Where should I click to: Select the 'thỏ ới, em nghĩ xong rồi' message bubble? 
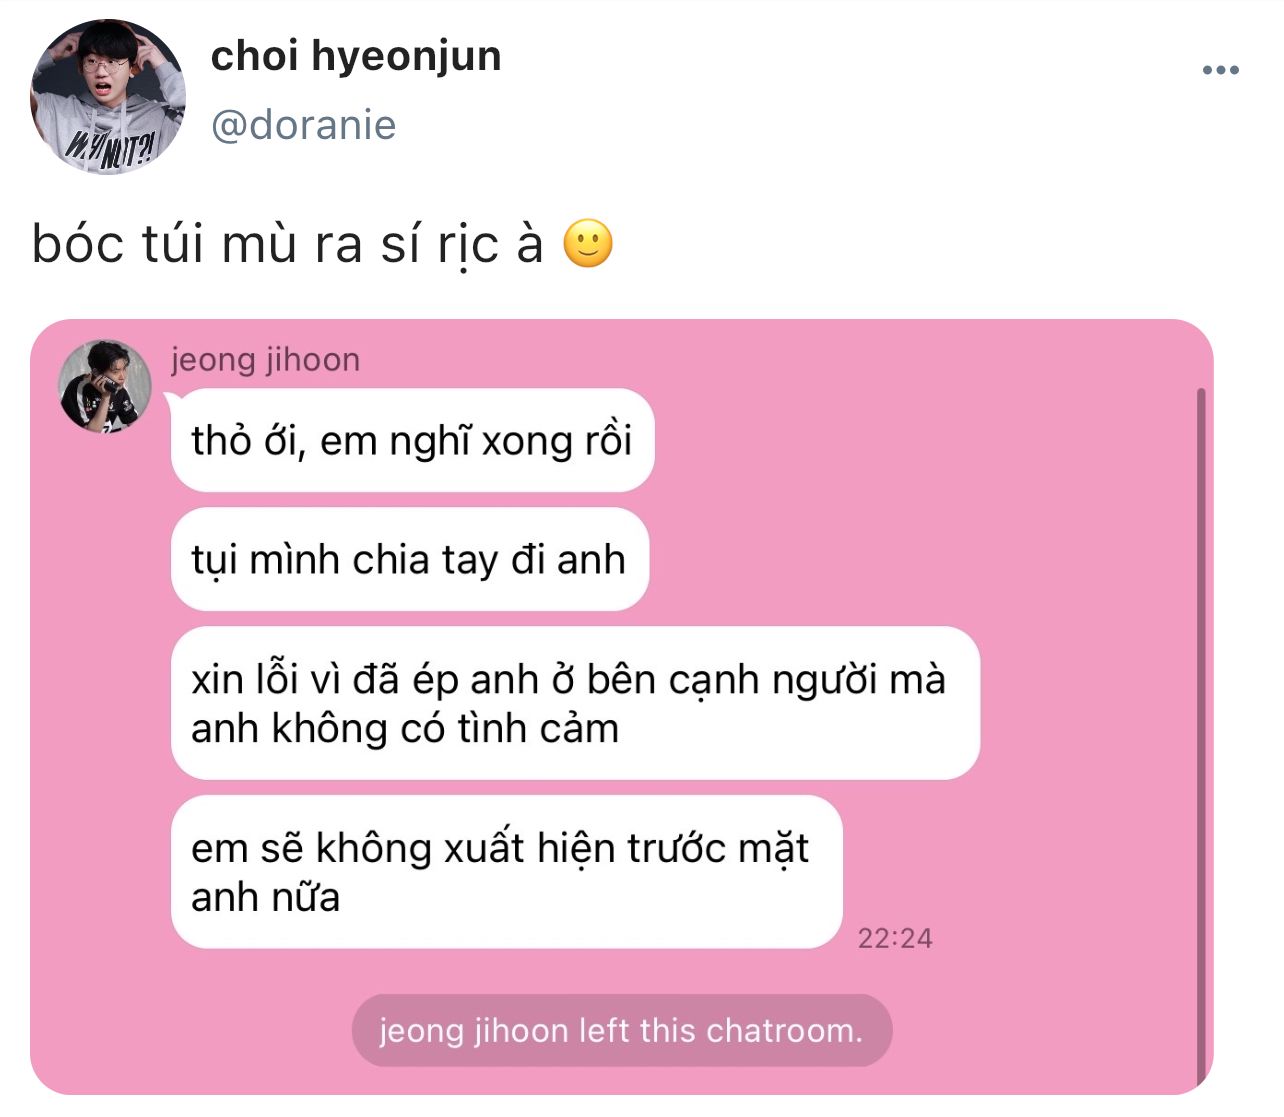tap(412, 440)
